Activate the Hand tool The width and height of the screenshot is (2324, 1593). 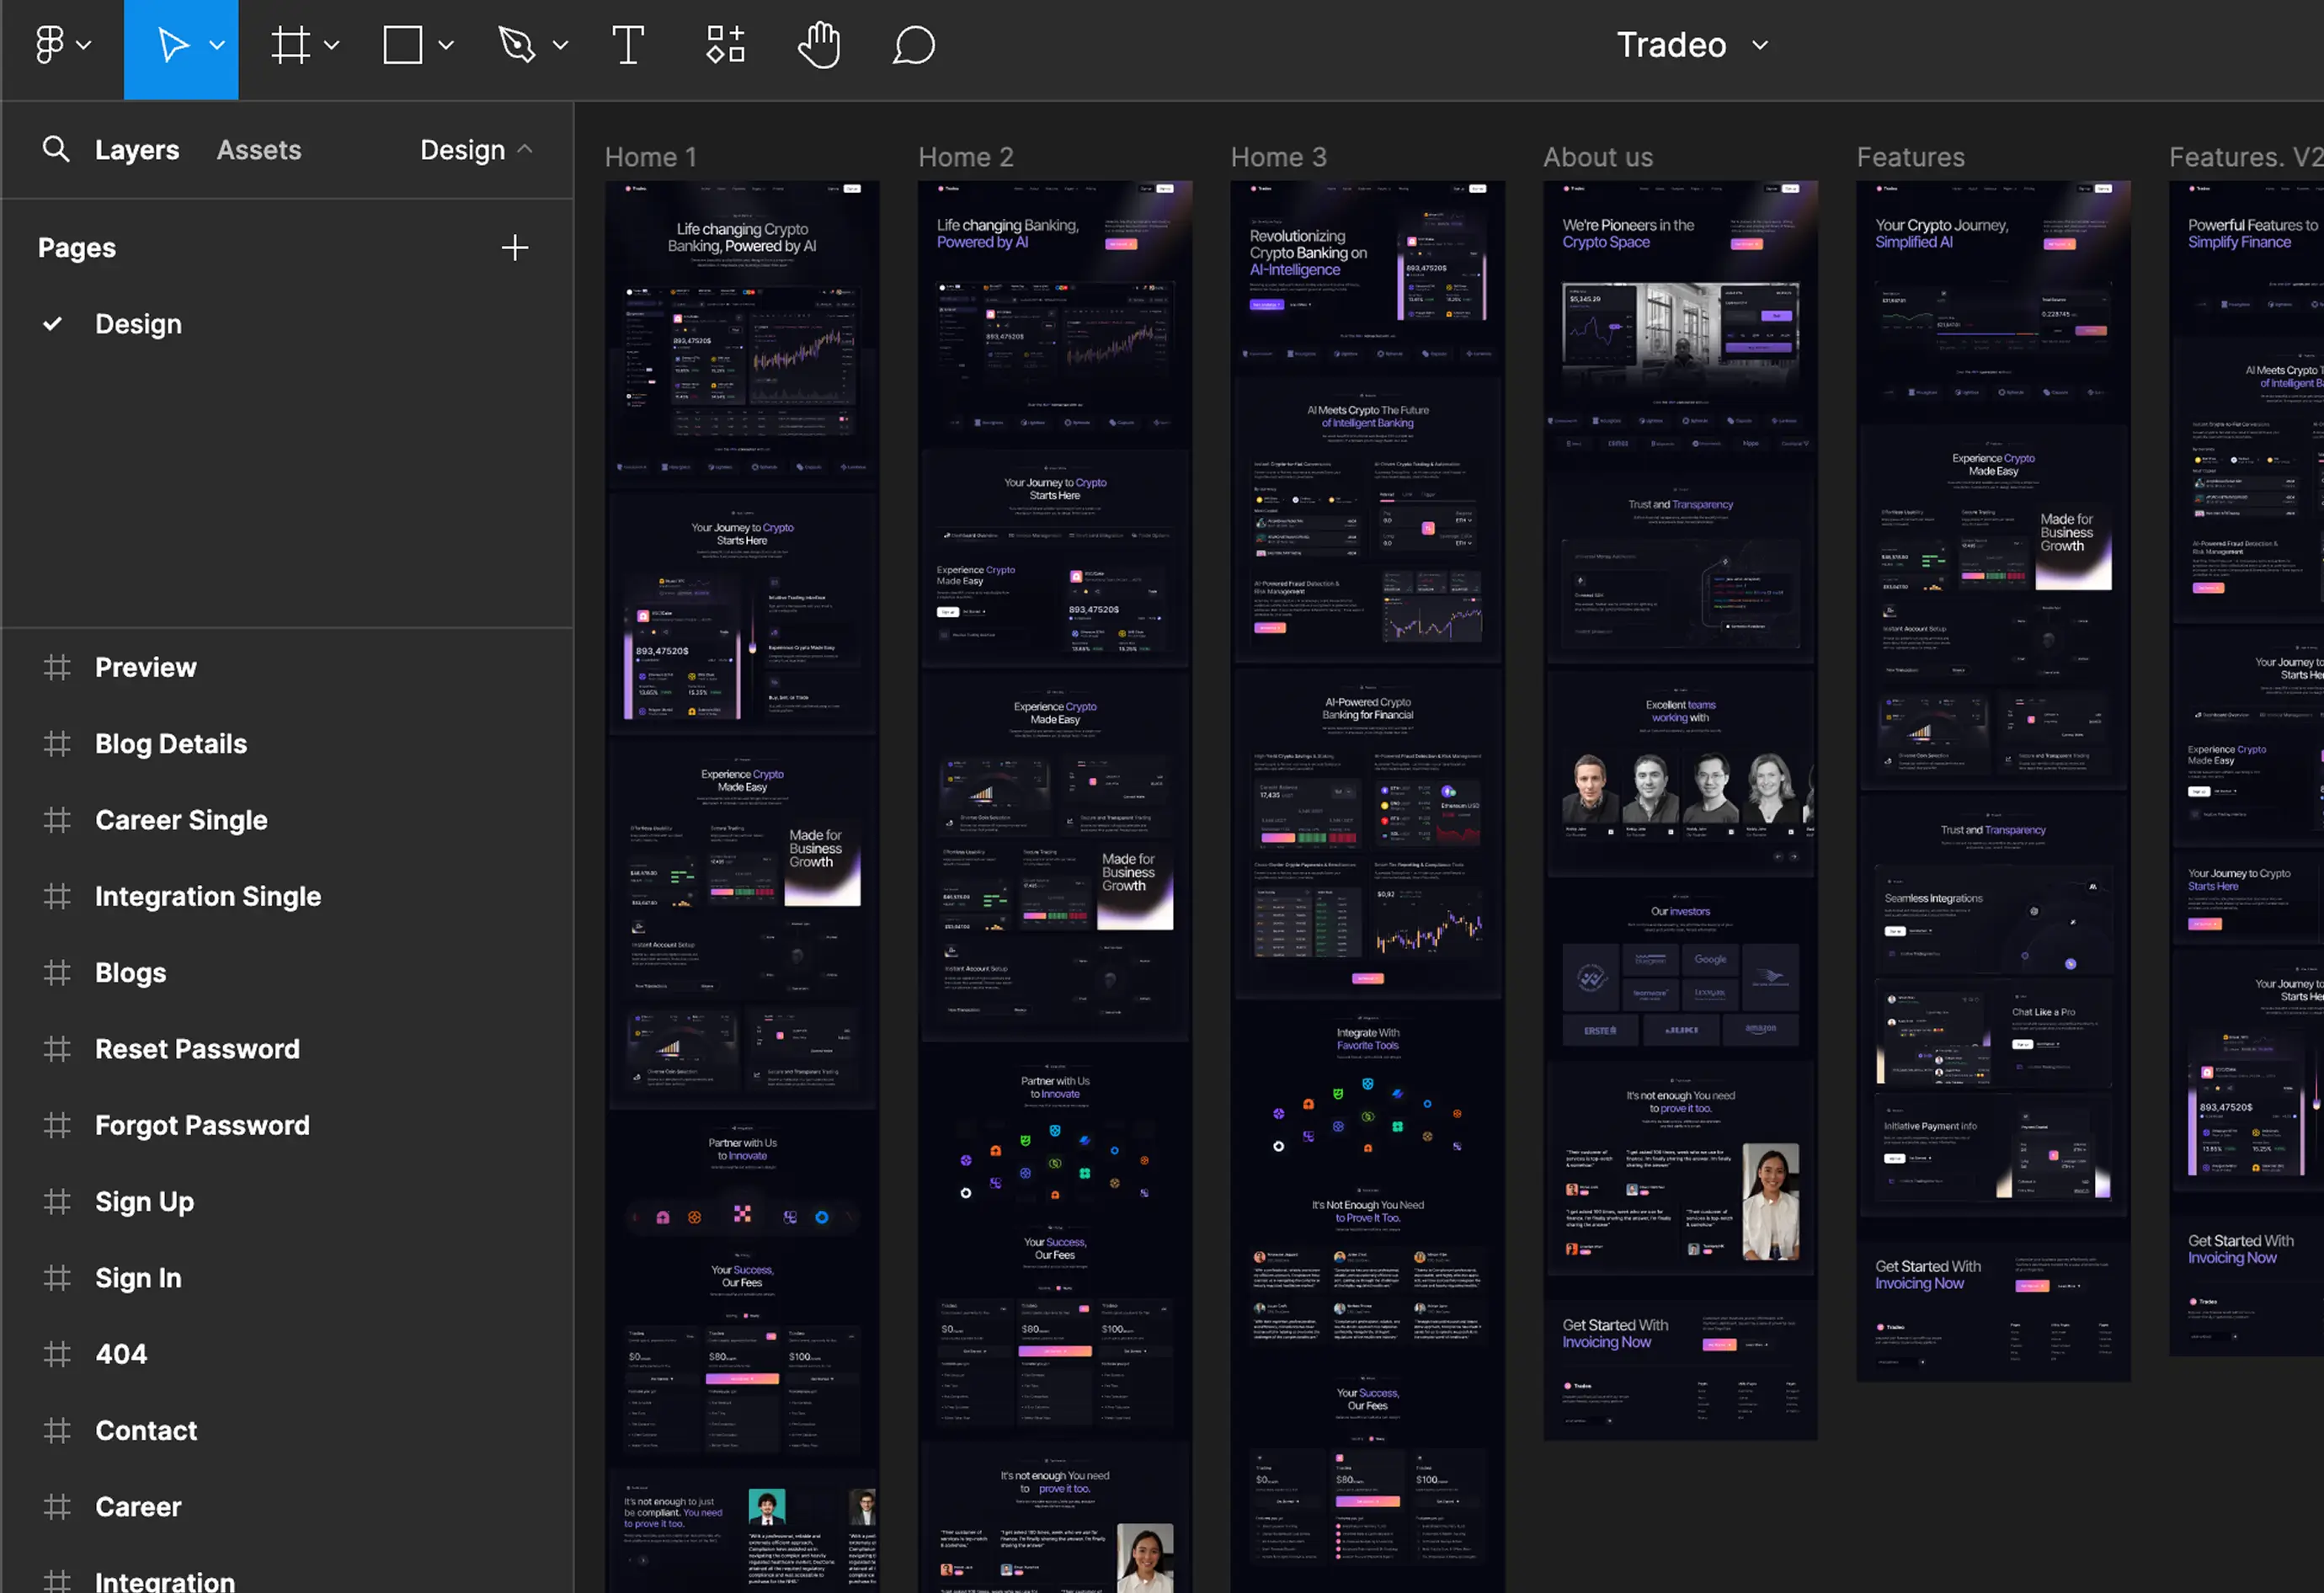click(x=819, y=45)
